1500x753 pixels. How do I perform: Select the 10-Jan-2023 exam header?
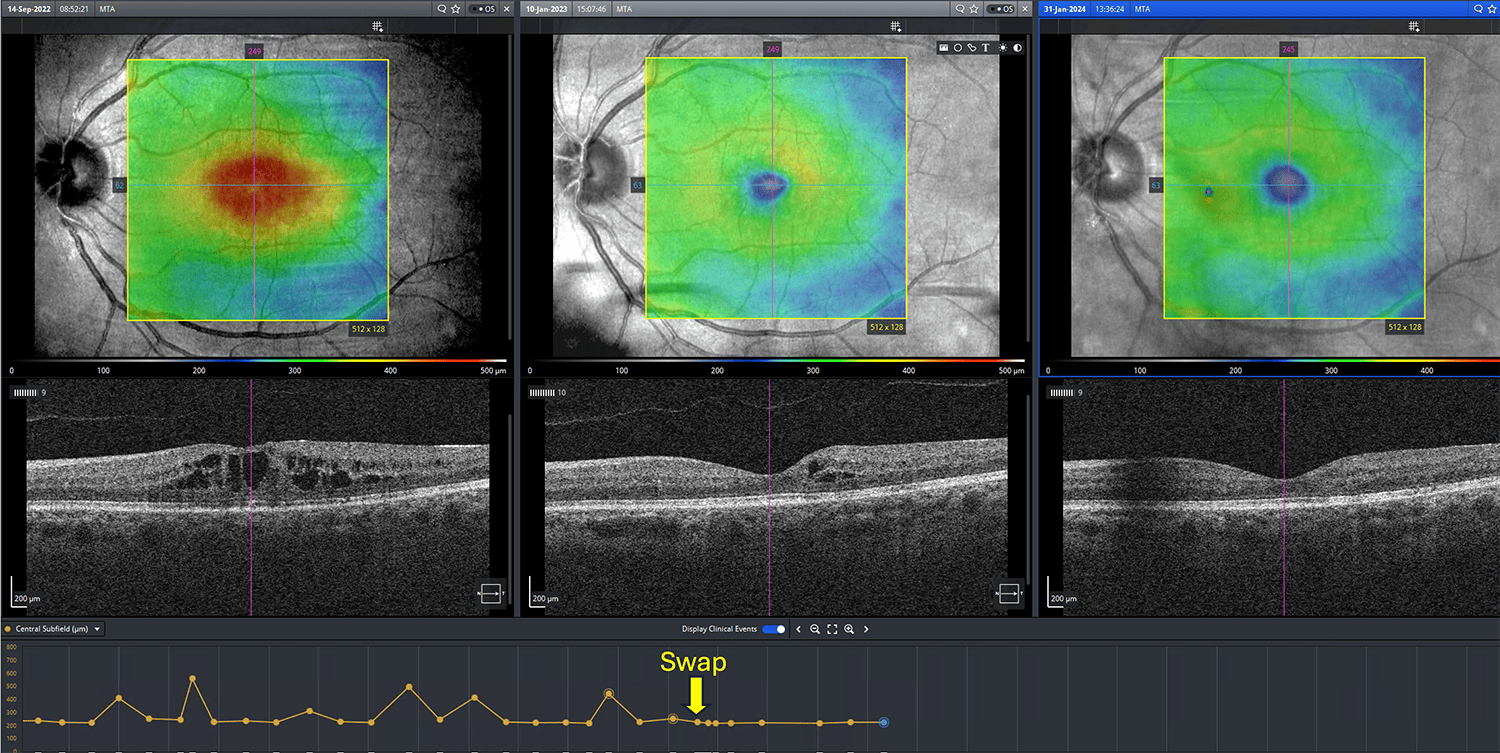pyautogui.click(x=548, y=8)
